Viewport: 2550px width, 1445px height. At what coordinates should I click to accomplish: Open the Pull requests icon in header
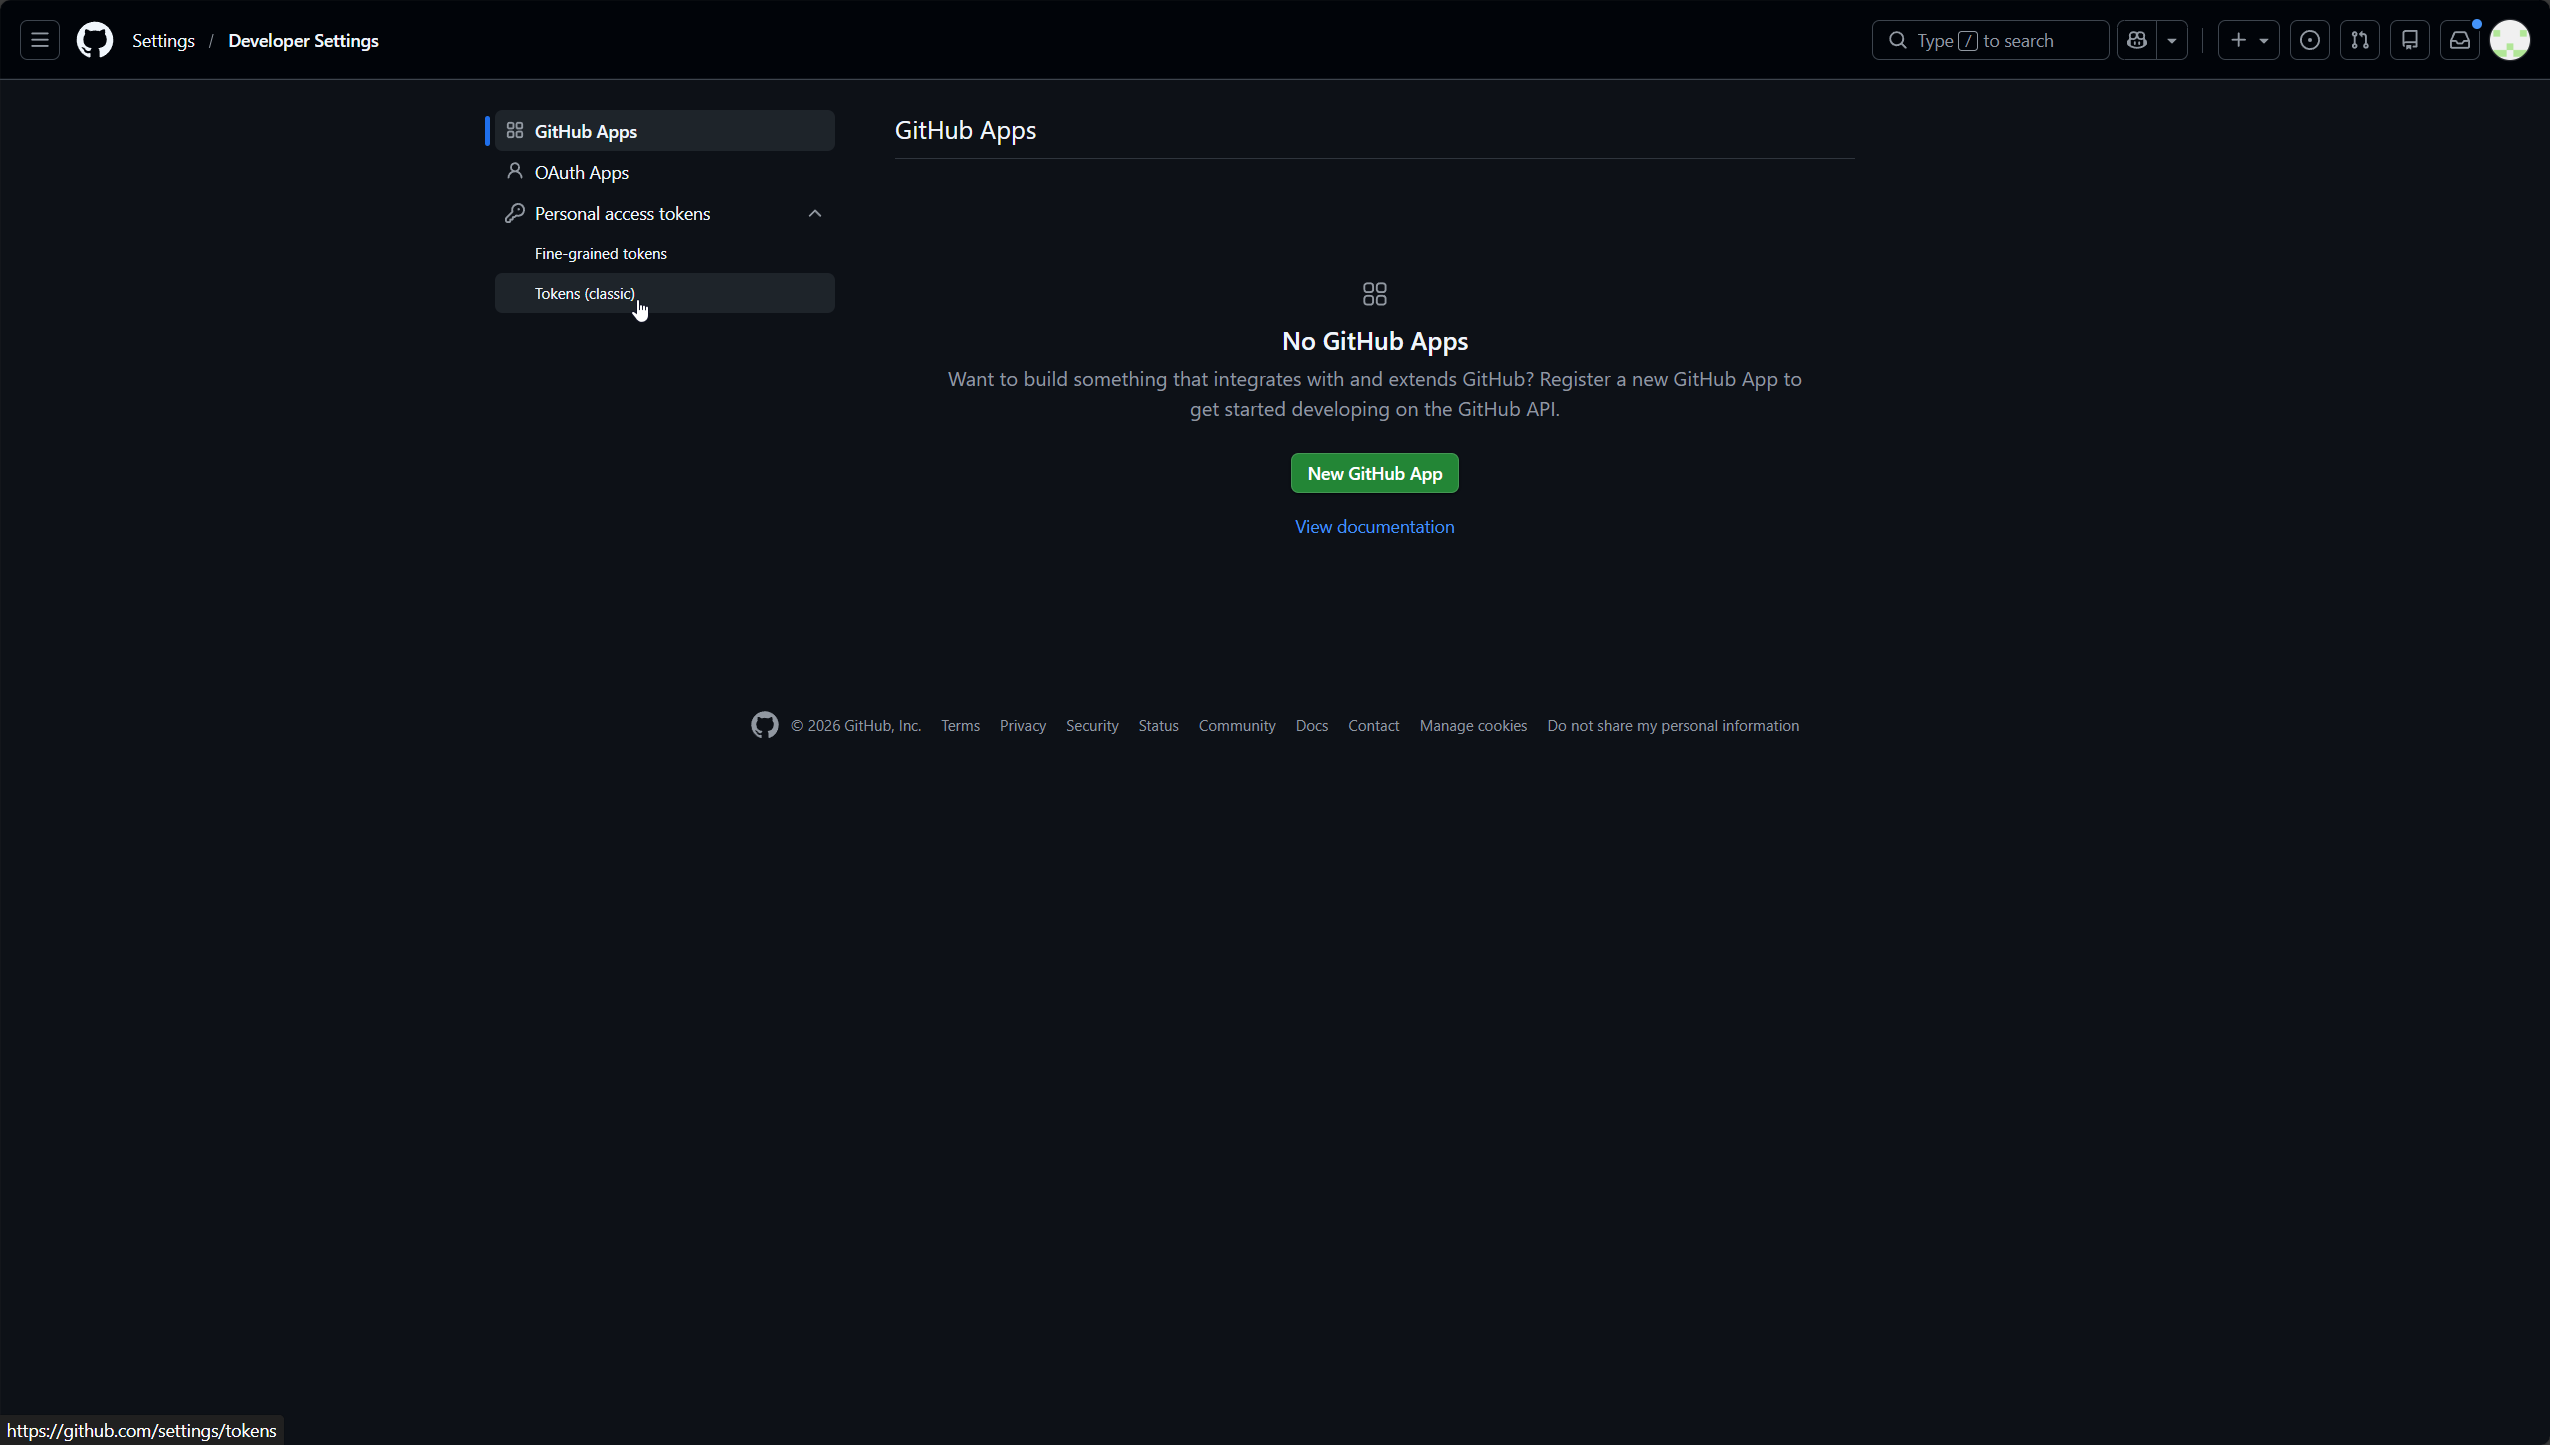pyautogui.click(x=2359, y=40)
